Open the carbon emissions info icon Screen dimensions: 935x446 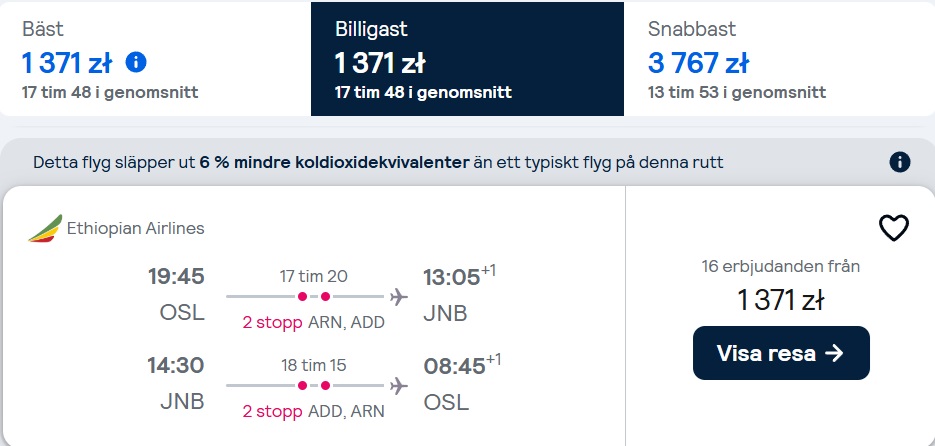(x=900, y=162)
